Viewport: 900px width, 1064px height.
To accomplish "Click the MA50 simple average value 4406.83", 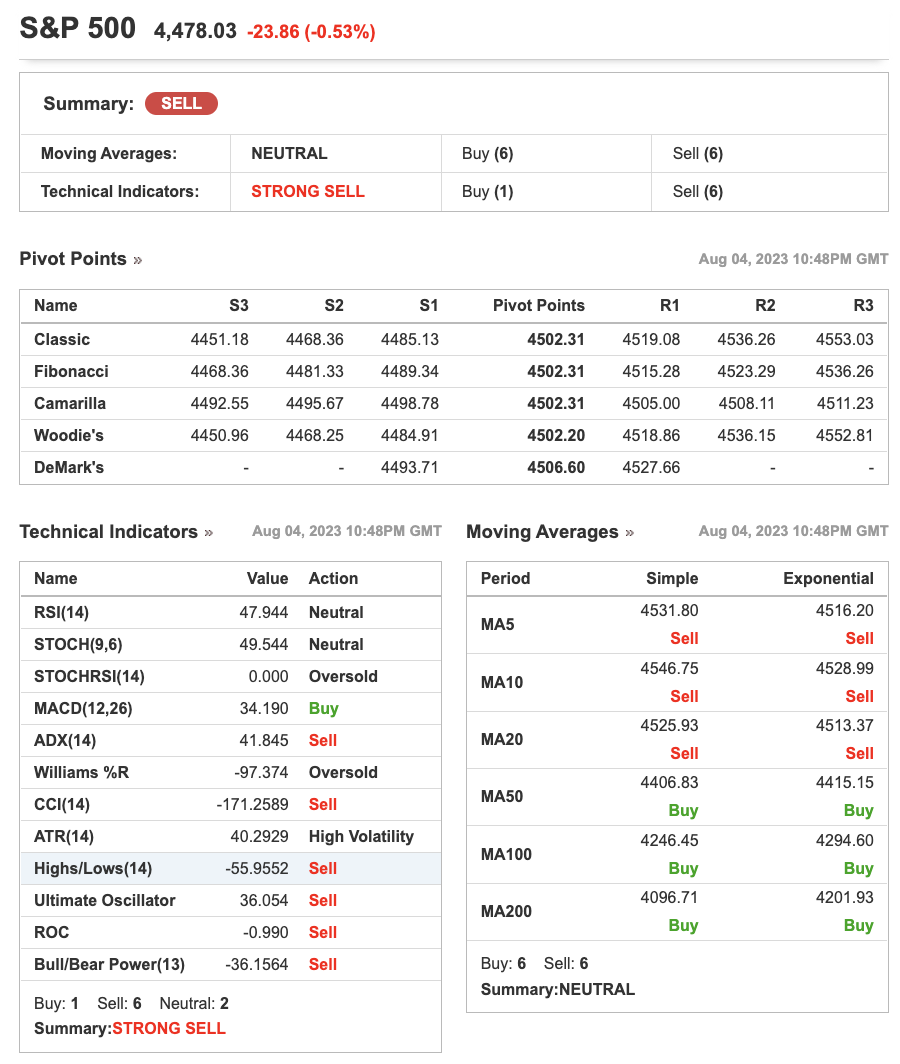I will click(669, 782).
